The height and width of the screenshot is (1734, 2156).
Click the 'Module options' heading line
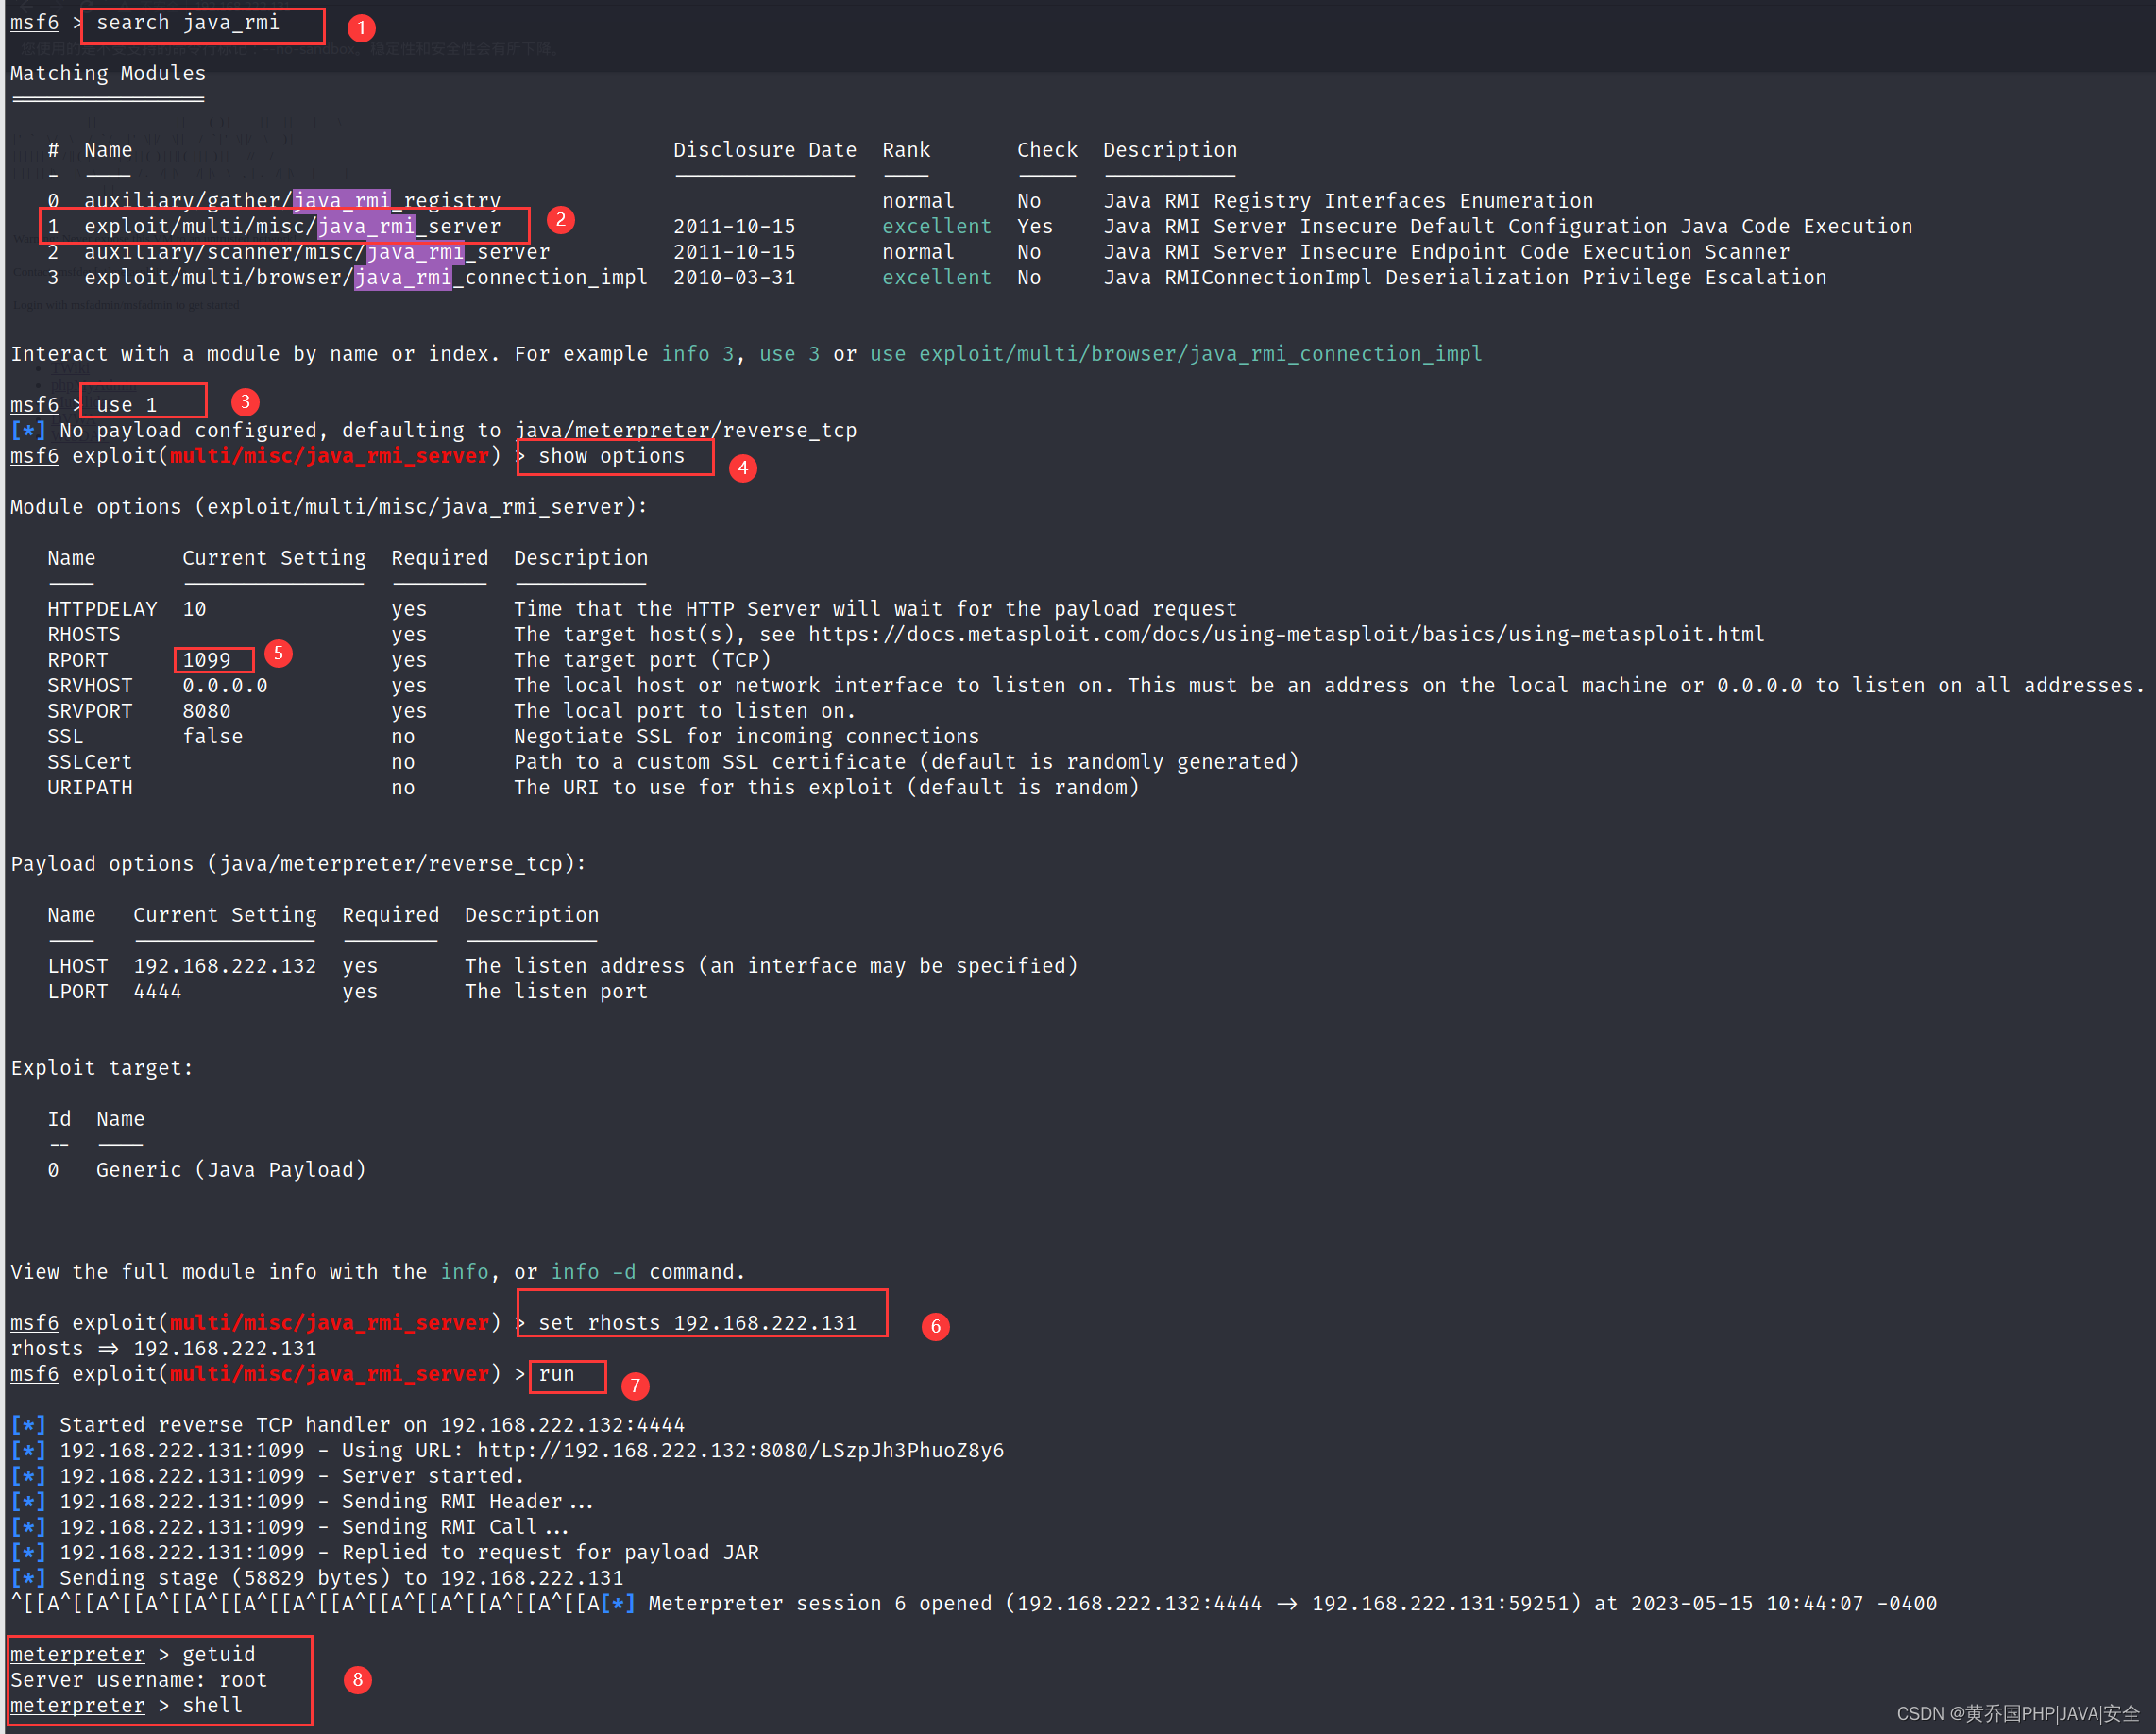point(329,507)
